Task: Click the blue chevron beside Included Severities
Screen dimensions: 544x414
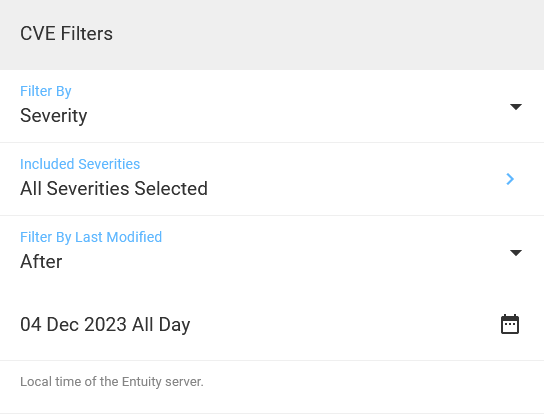Action: [x=510, y=179]
